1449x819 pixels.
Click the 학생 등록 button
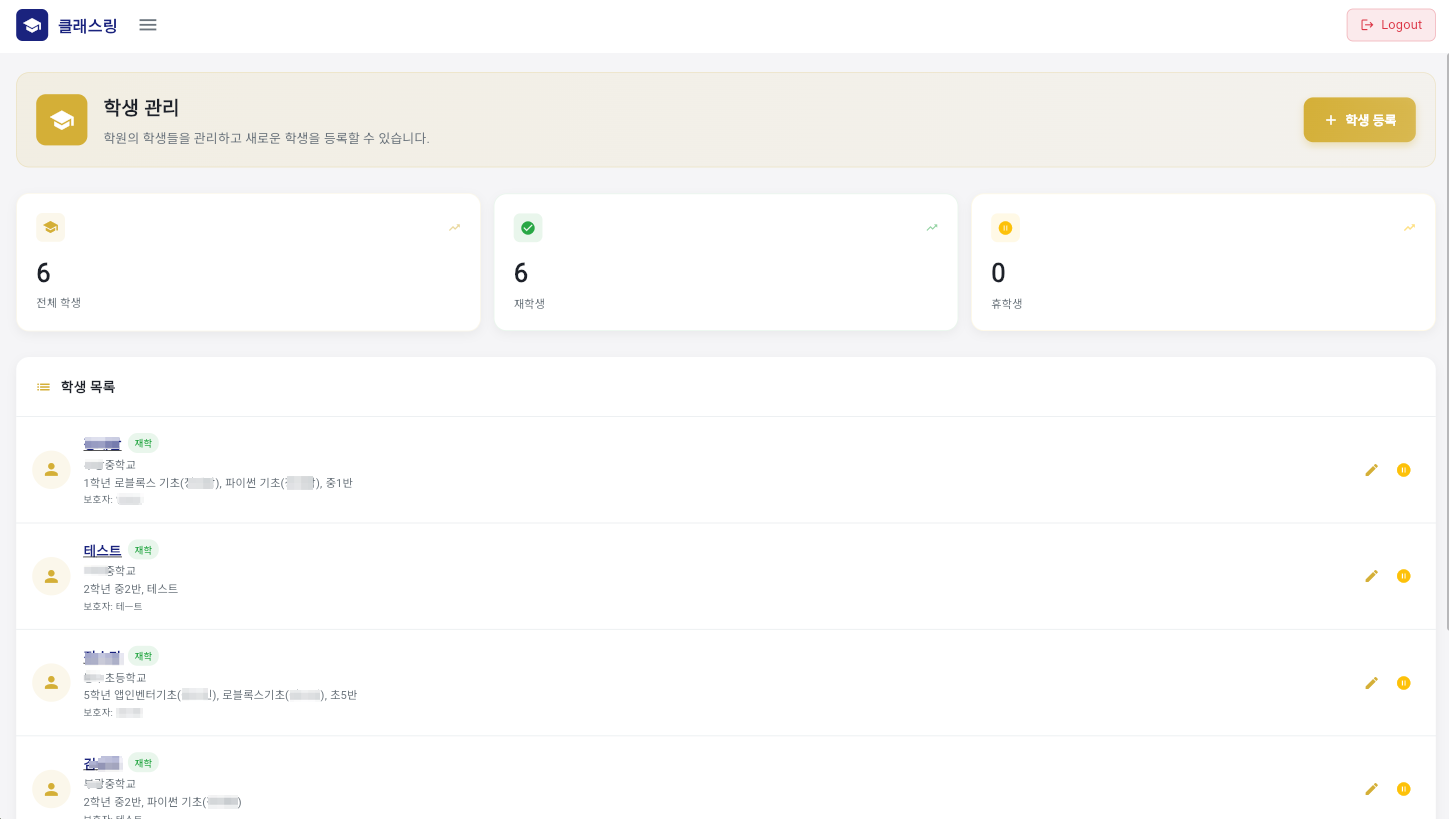(1359, 120)
